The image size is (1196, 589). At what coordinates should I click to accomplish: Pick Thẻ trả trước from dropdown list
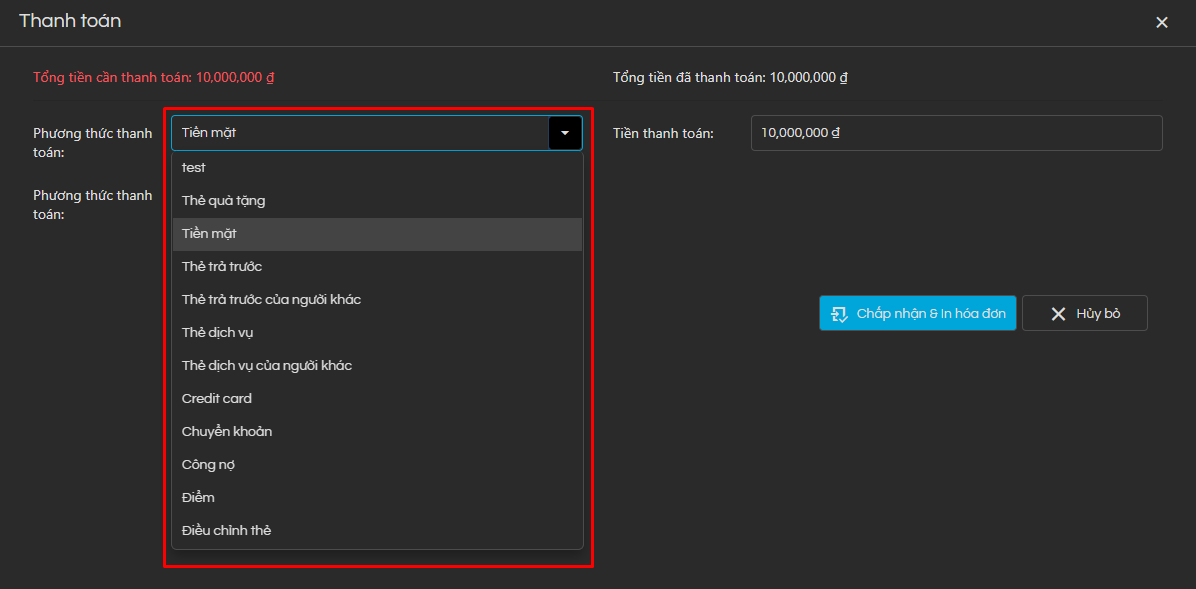(222, 267)
